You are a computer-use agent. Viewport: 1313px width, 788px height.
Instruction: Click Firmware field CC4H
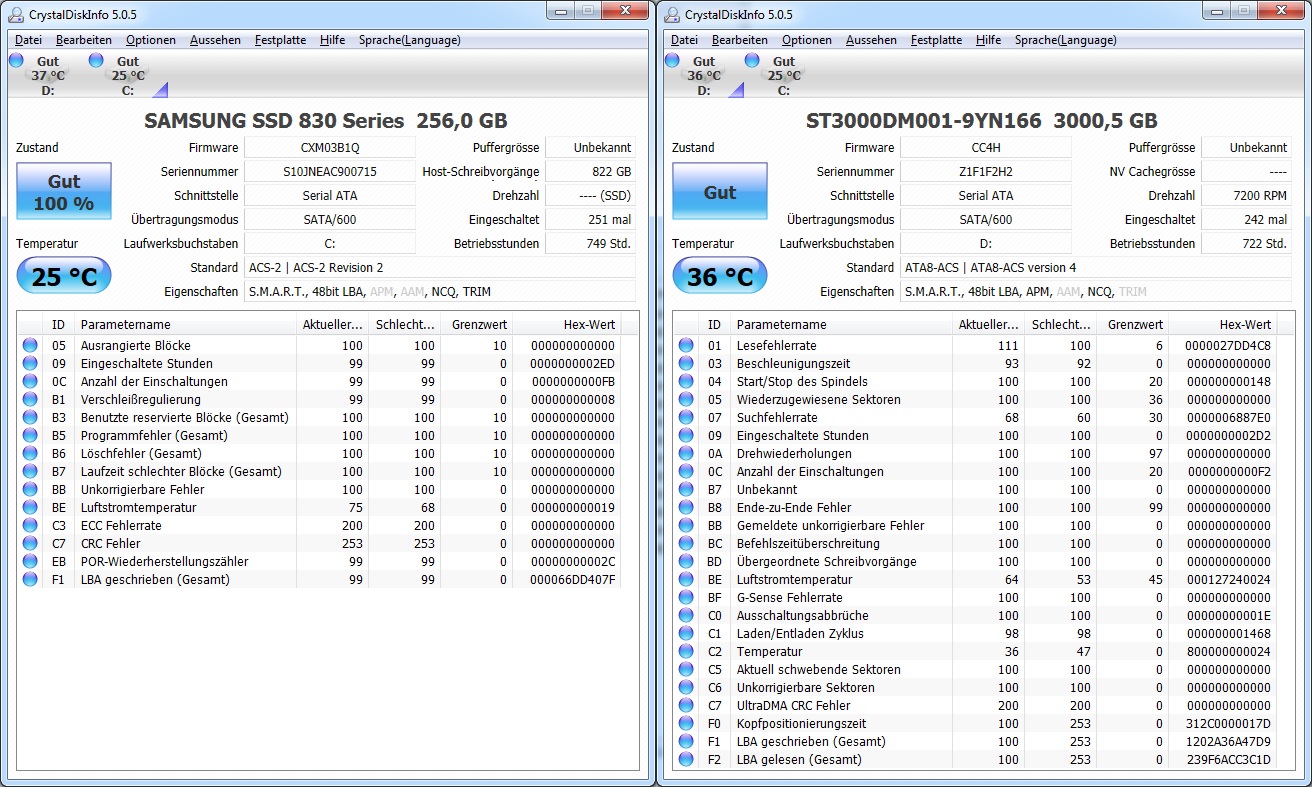click(986, 147)
